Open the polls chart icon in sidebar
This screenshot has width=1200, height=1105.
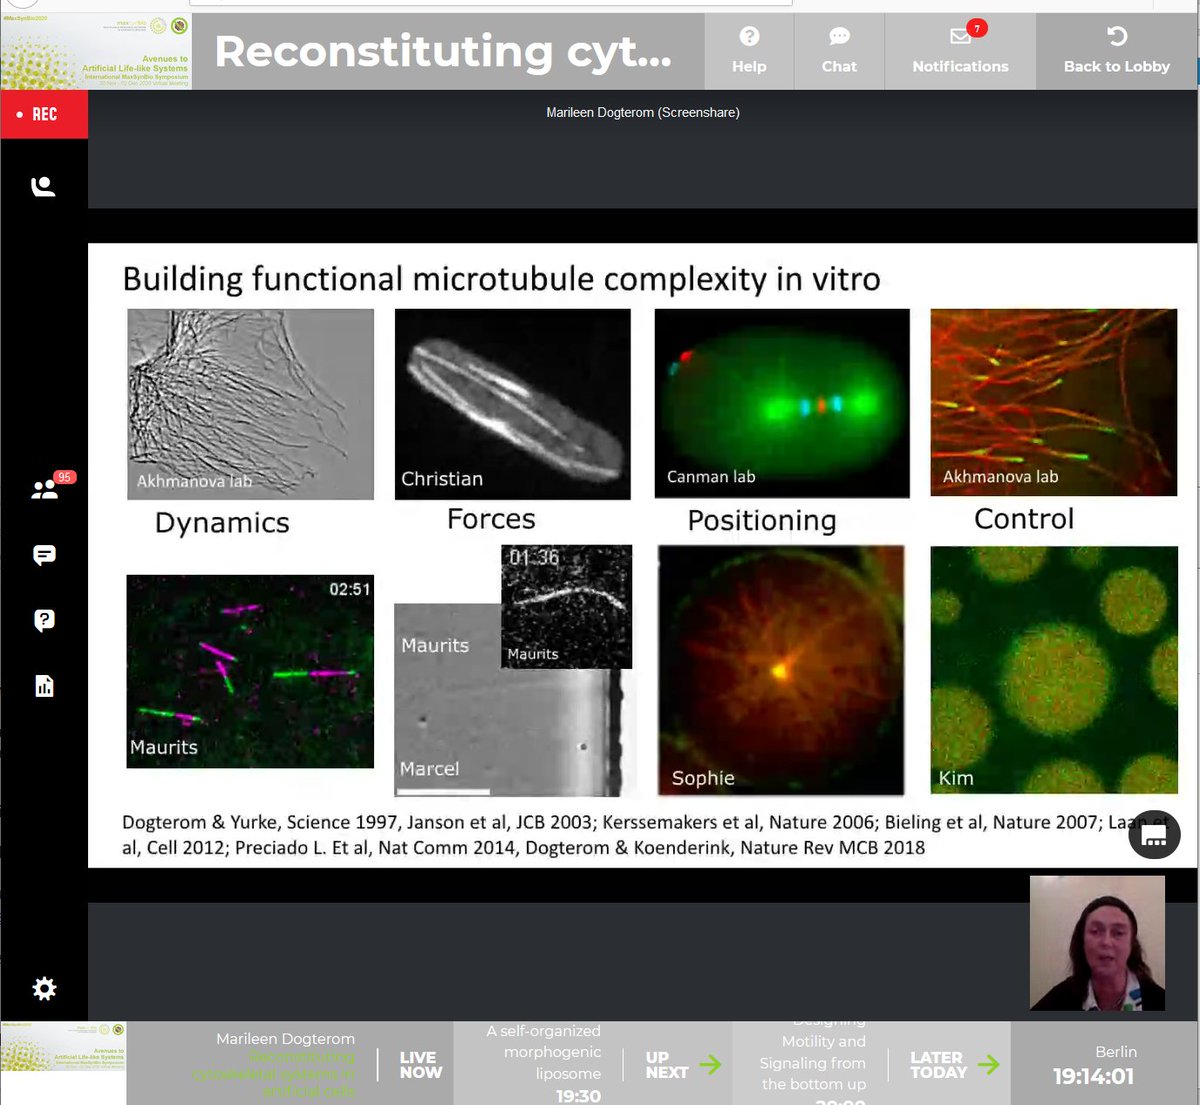(44, 686)
